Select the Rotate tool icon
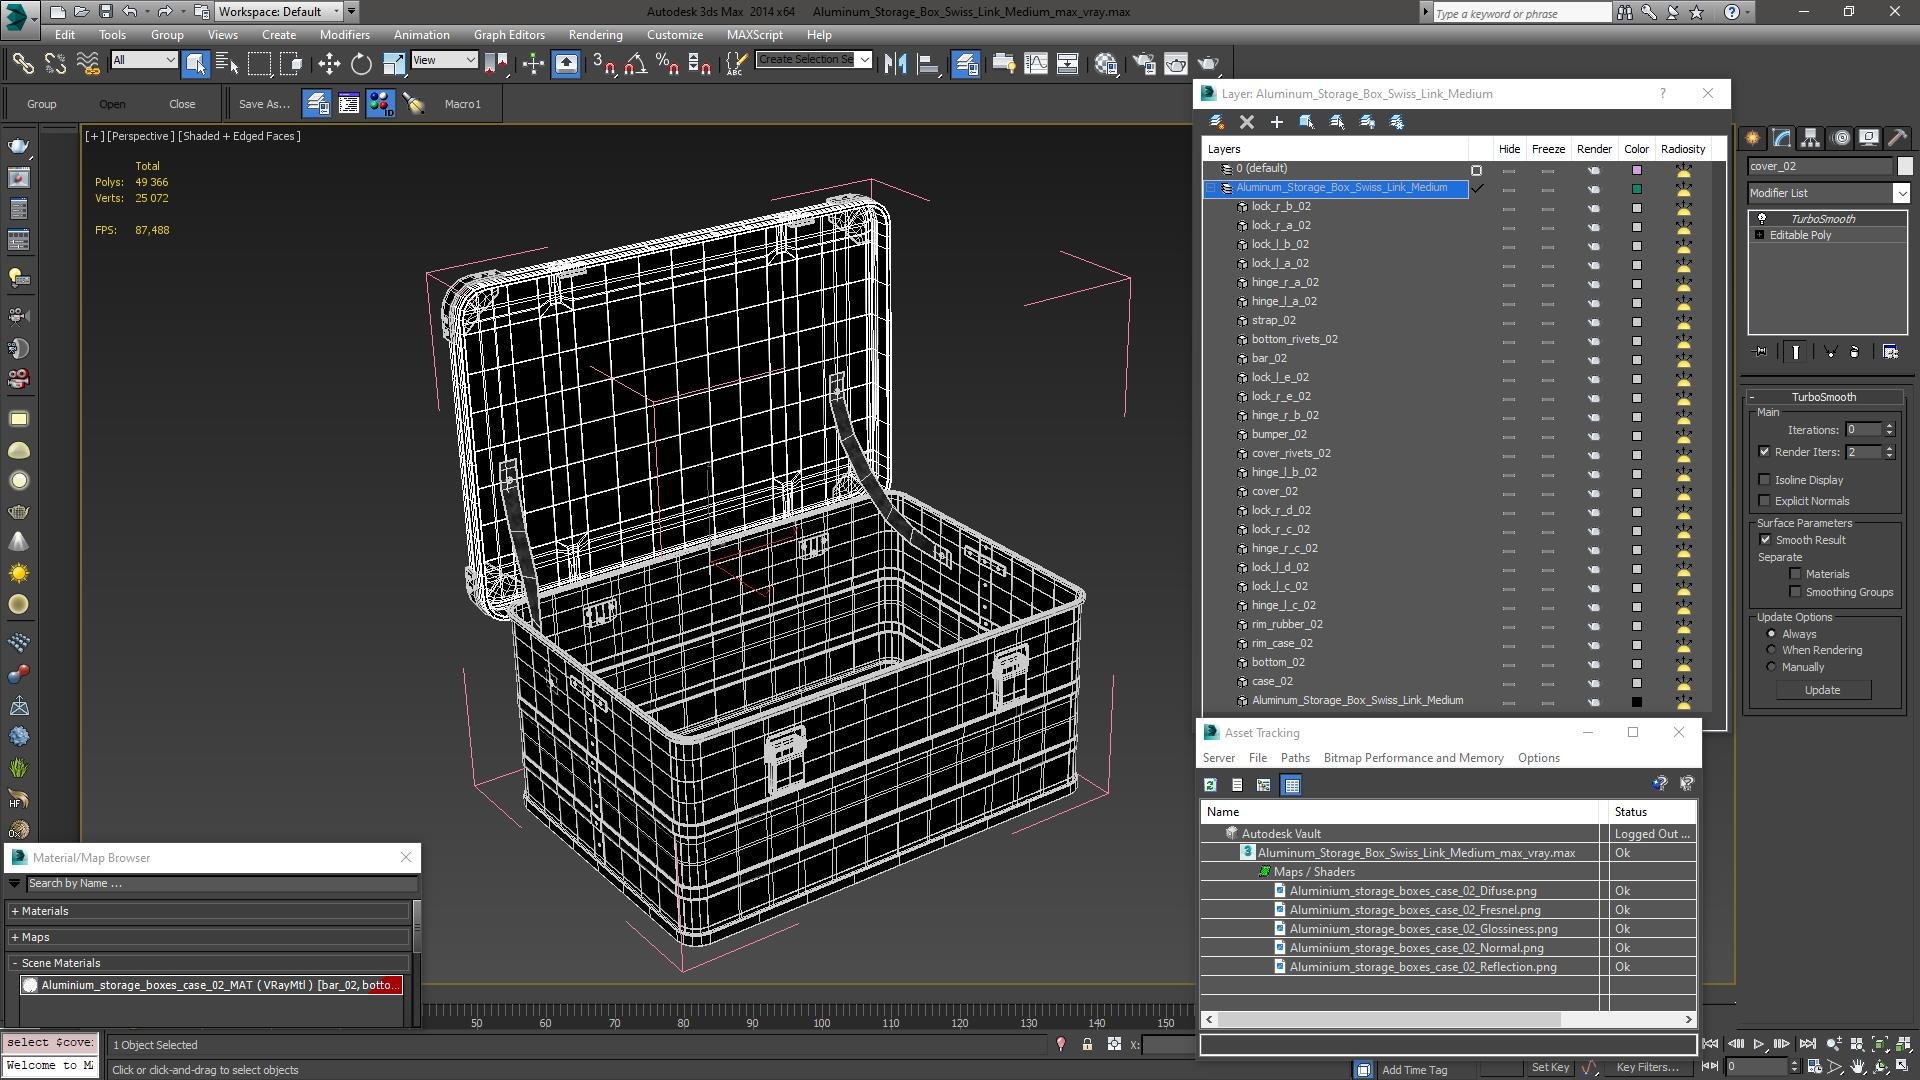 click(x=361, y=64)
